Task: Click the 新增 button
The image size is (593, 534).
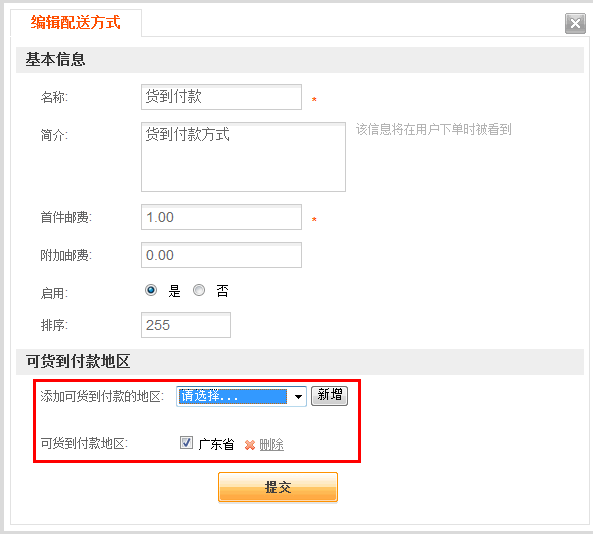Action: click(329, 396)
